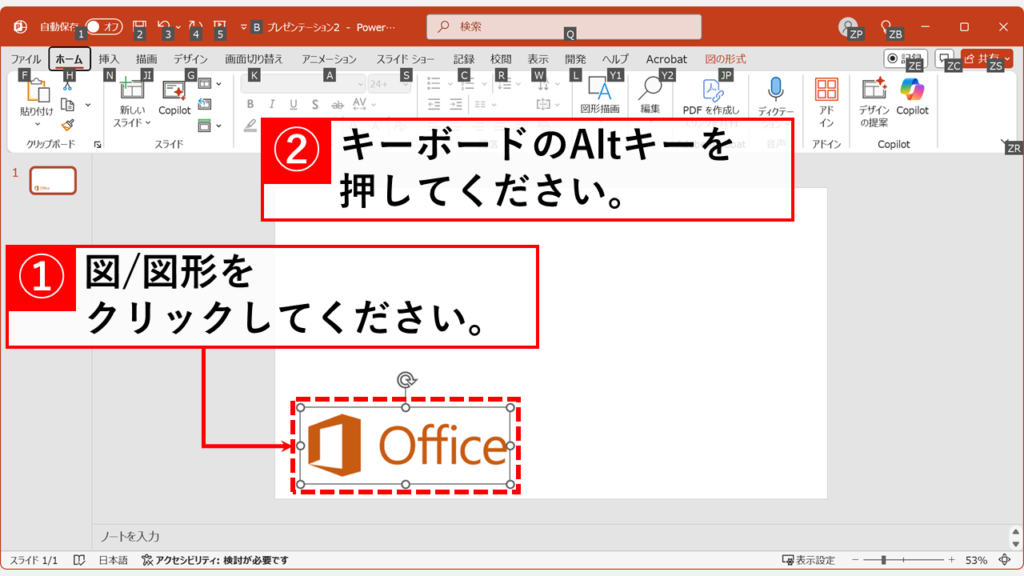Start slideshow from beginning icon

(220, 27)
